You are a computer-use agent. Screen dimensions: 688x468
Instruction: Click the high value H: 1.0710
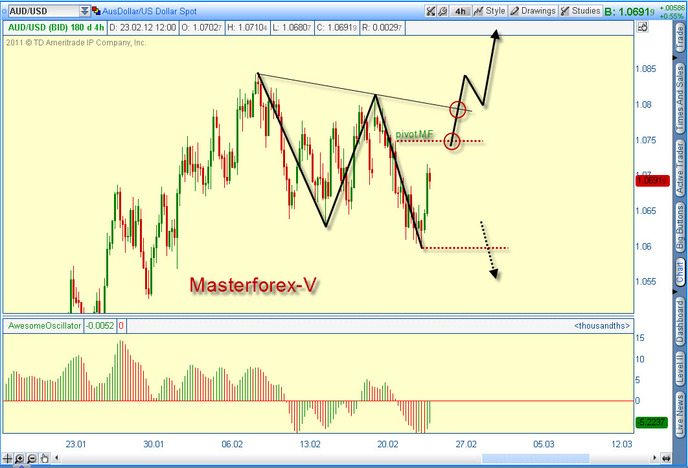[247, 28]
